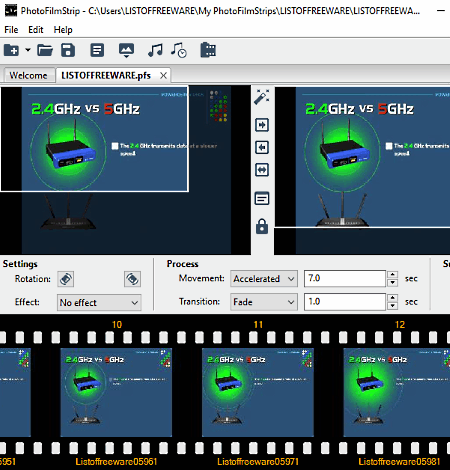The height and width of the screenshot is (470, 450).
Task: Open the new project dropdown arrow
Action: click(28, 50)
